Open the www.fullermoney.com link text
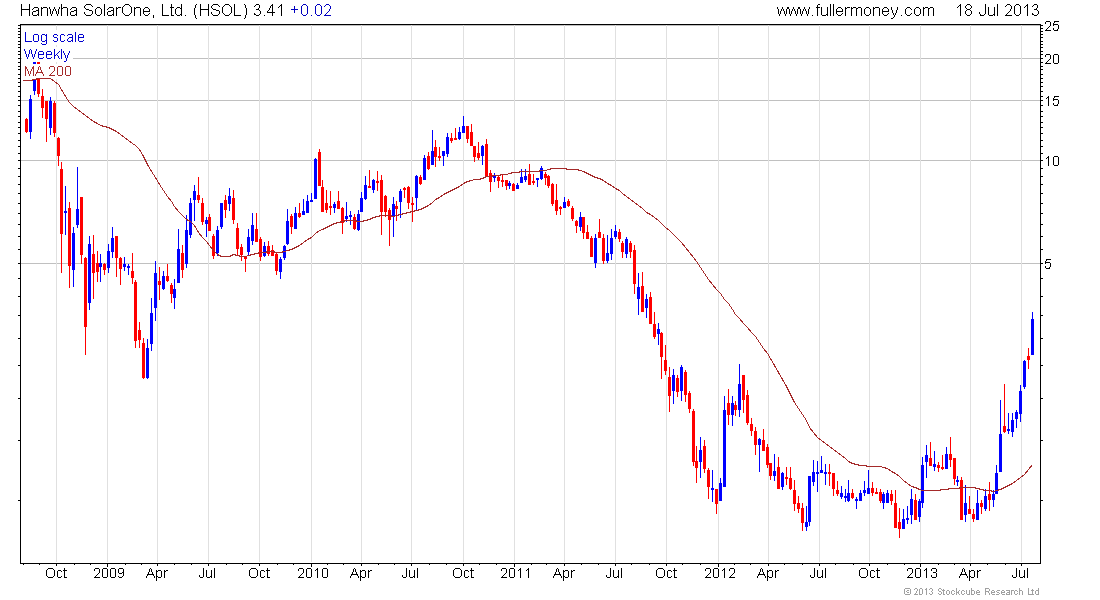Viewport: 1100px width, 600px height. tap(855, 11)
